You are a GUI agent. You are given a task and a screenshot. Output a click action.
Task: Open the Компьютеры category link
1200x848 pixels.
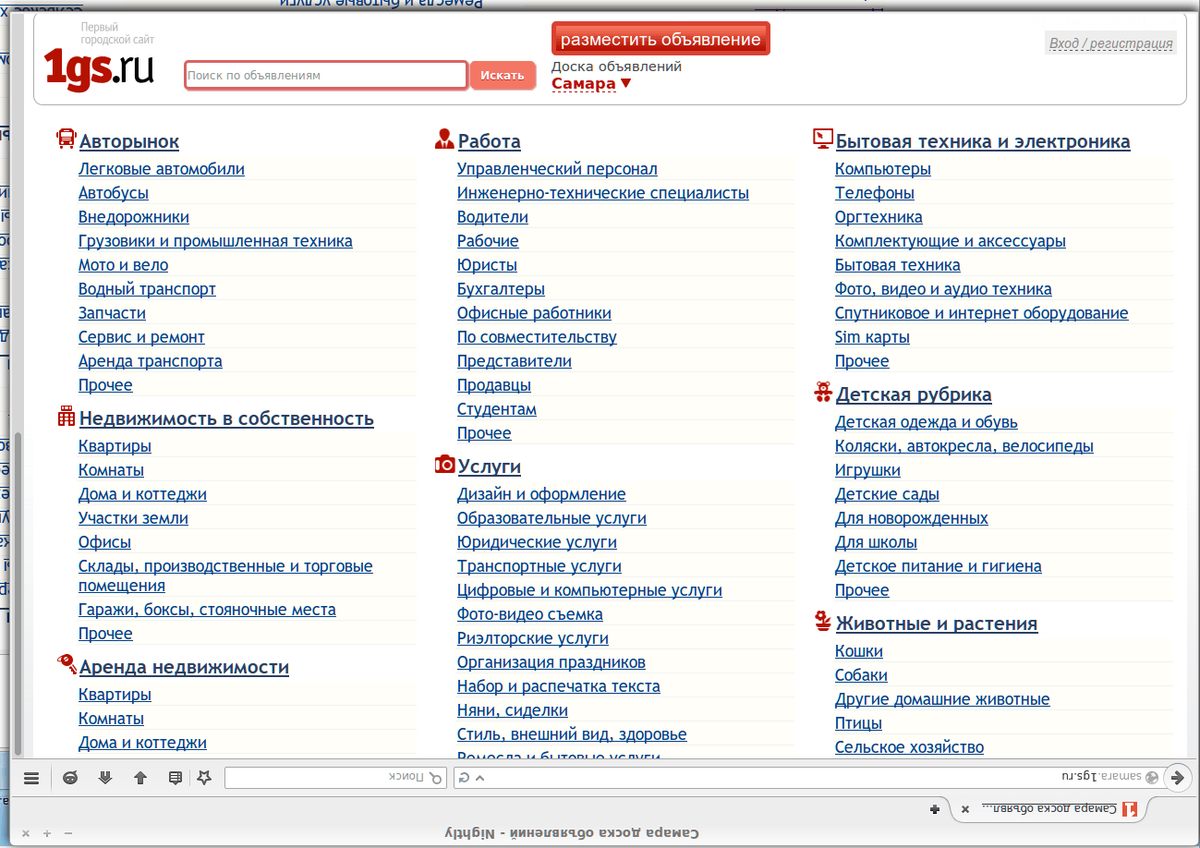(883, 169)
